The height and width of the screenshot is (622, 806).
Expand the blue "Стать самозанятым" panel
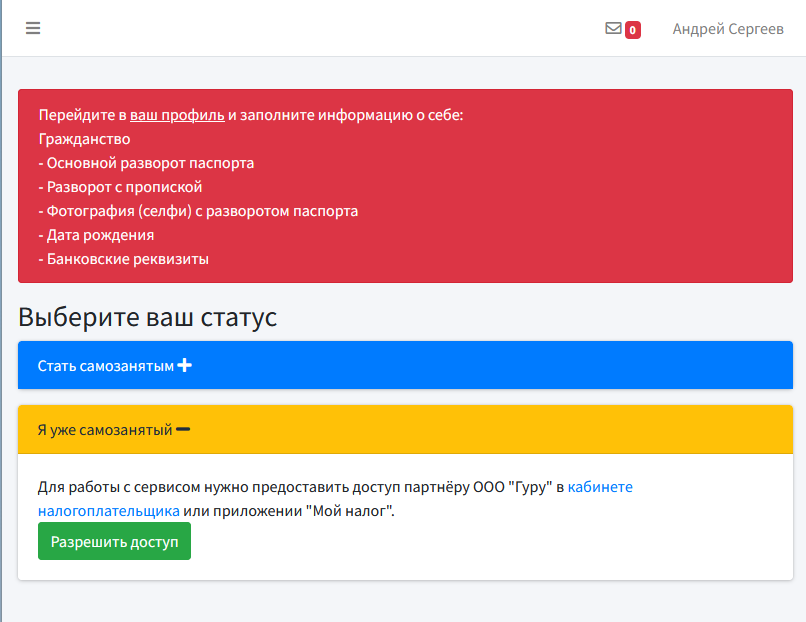tap(105, 366)
